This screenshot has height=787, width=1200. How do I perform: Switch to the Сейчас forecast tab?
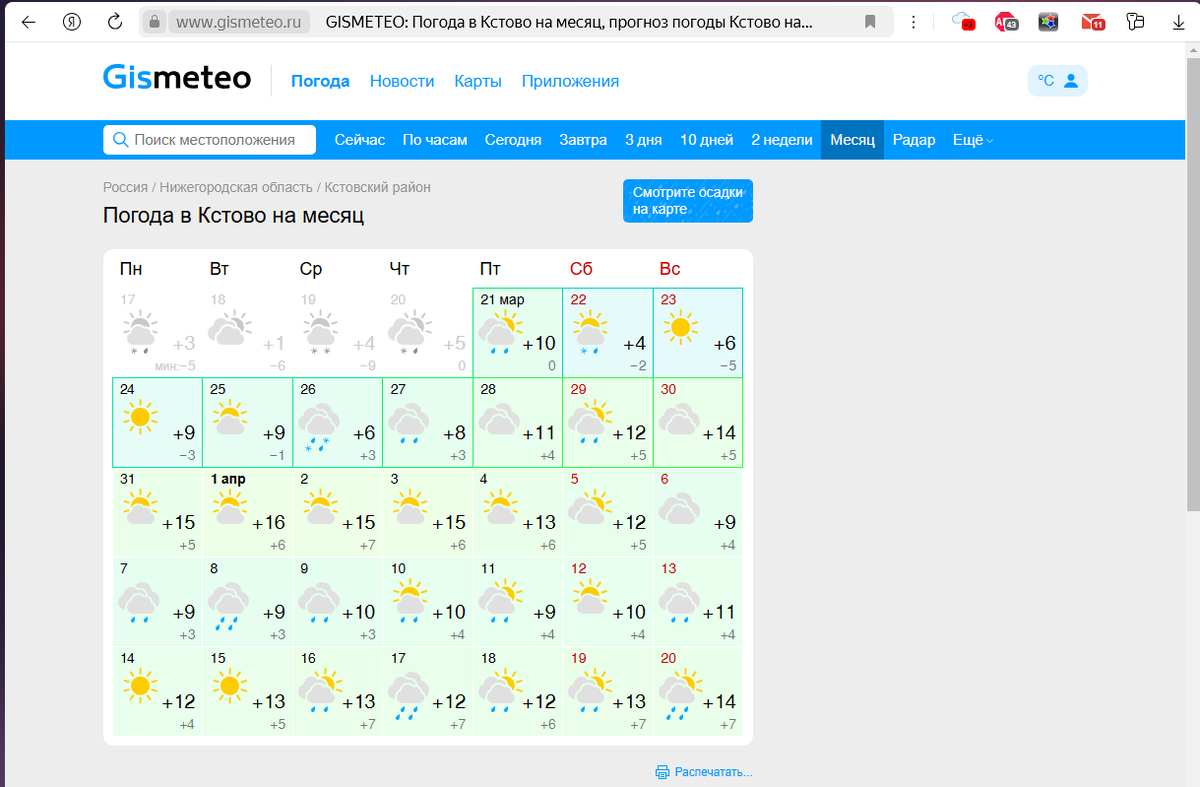pyautogui.click(x=360, y=140)
